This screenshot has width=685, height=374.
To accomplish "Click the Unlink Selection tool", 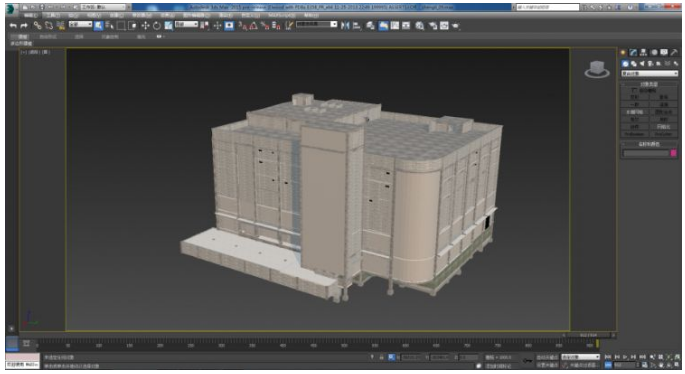I will [x=49, y=26].
